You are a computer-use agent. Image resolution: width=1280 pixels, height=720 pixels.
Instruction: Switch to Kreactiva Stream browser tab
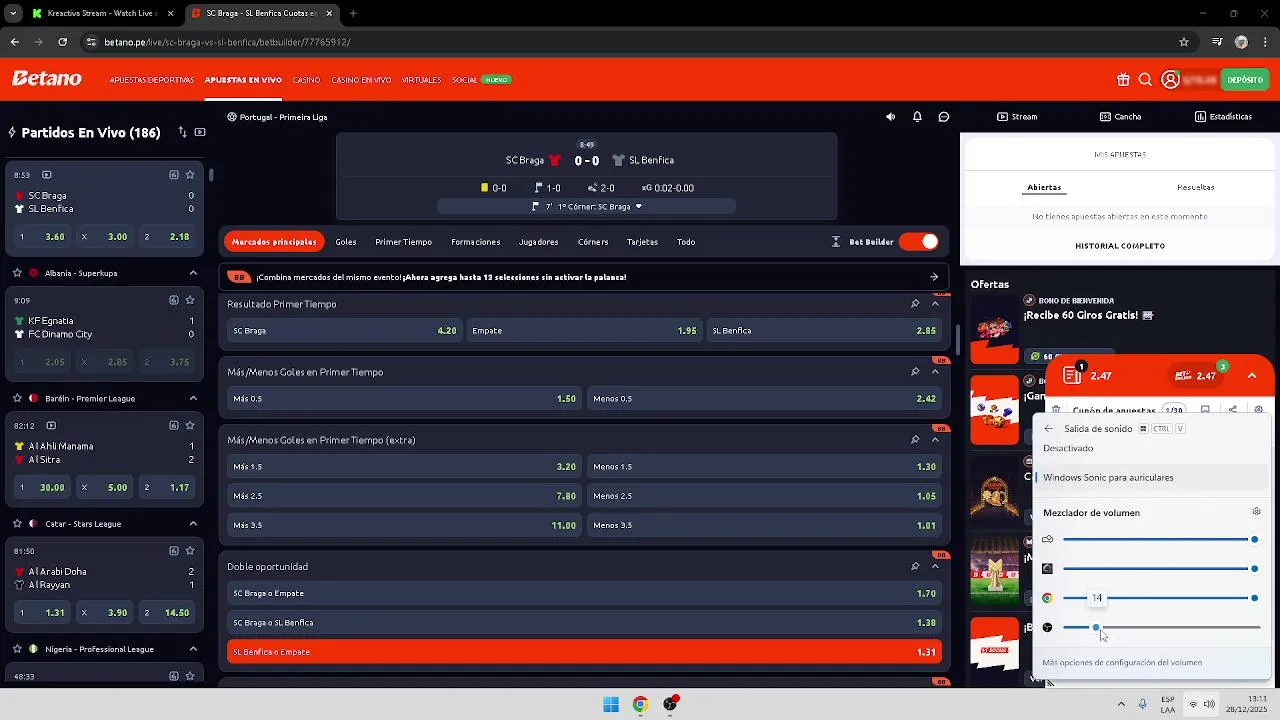pyautogui.click(x=104, y=13)
